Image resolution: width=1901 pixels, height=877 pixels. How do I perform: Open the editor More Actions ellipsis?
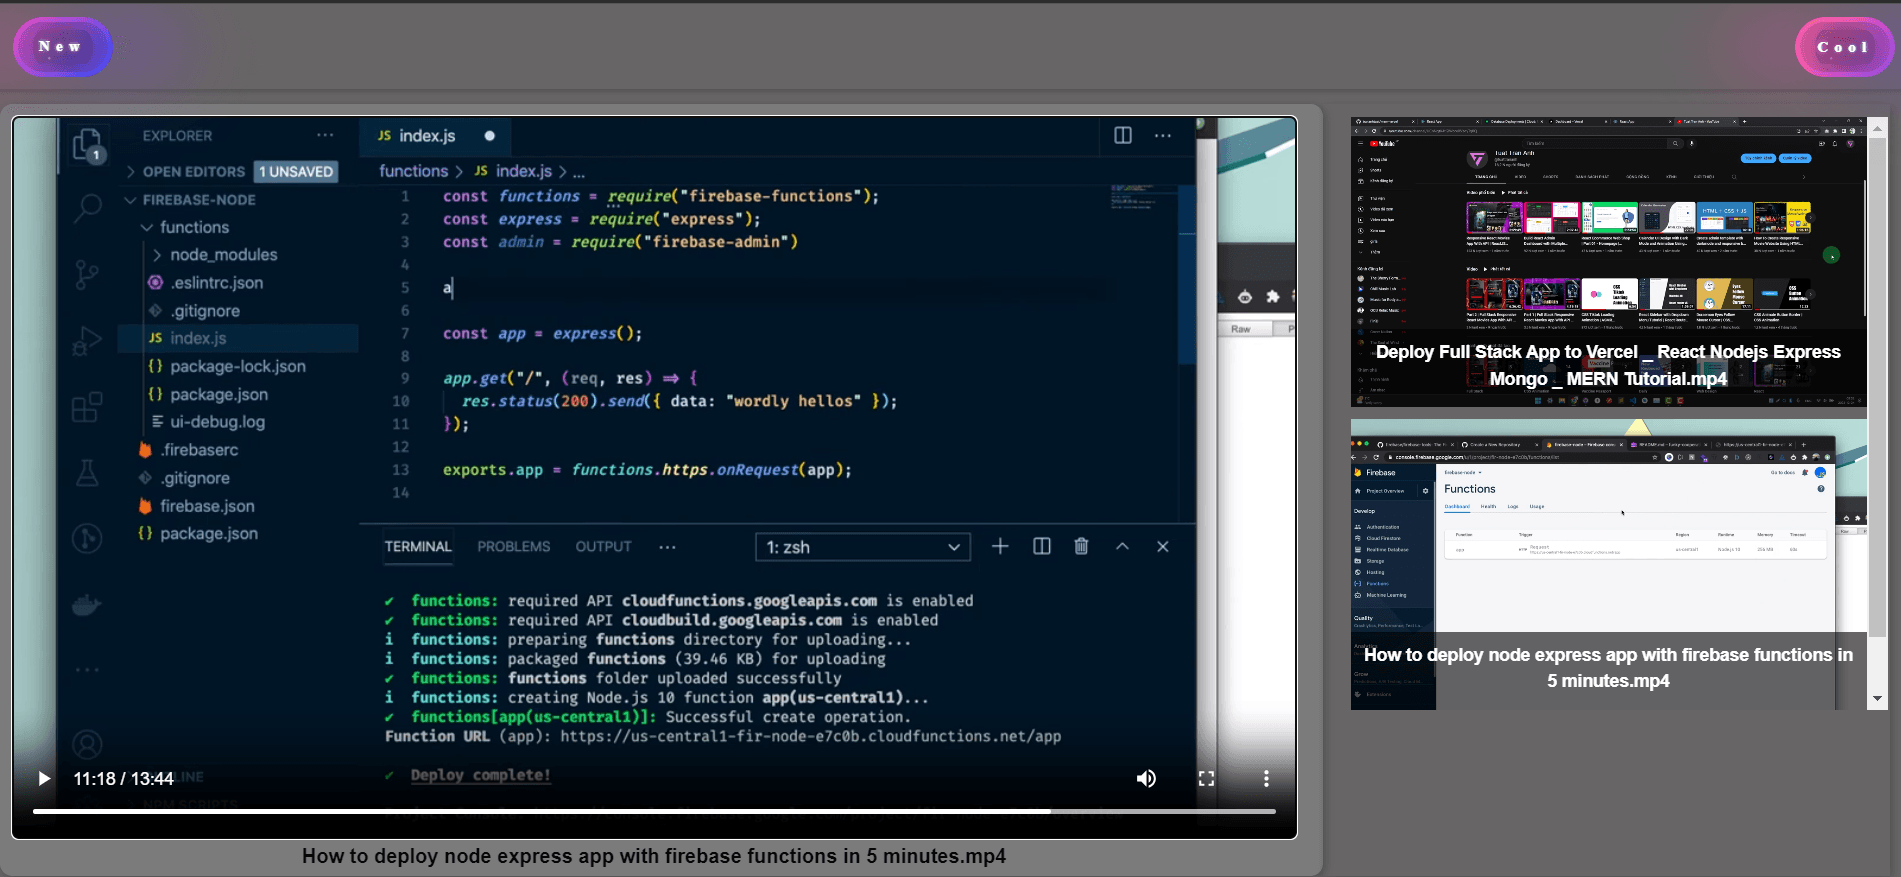click(x=1163, y=135)
